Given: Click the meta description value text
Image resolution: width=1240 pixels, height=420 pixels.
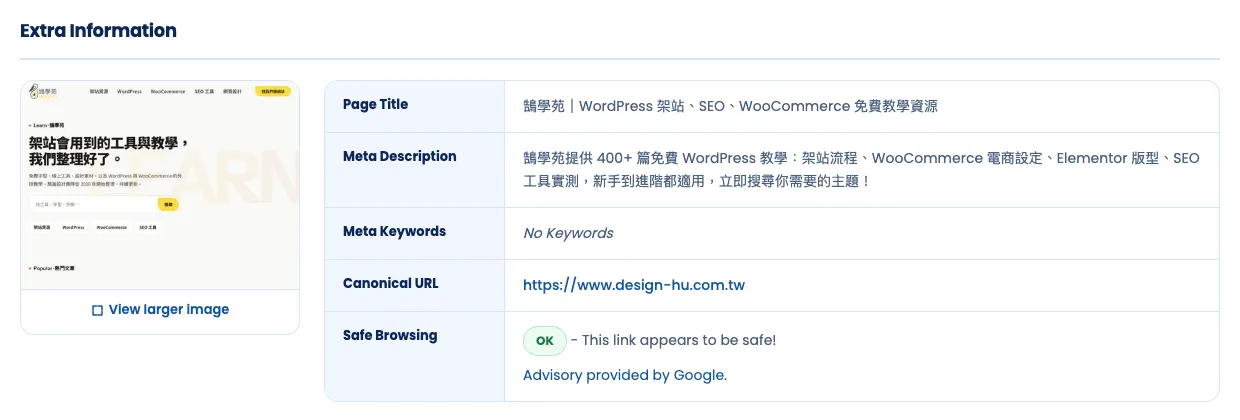Looking at the screenshot, I should coord(861,170).
